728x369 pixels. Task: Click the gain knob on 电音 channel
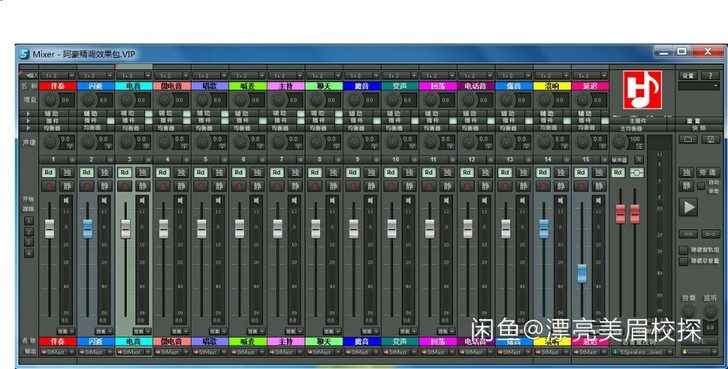tap(126, 100)
